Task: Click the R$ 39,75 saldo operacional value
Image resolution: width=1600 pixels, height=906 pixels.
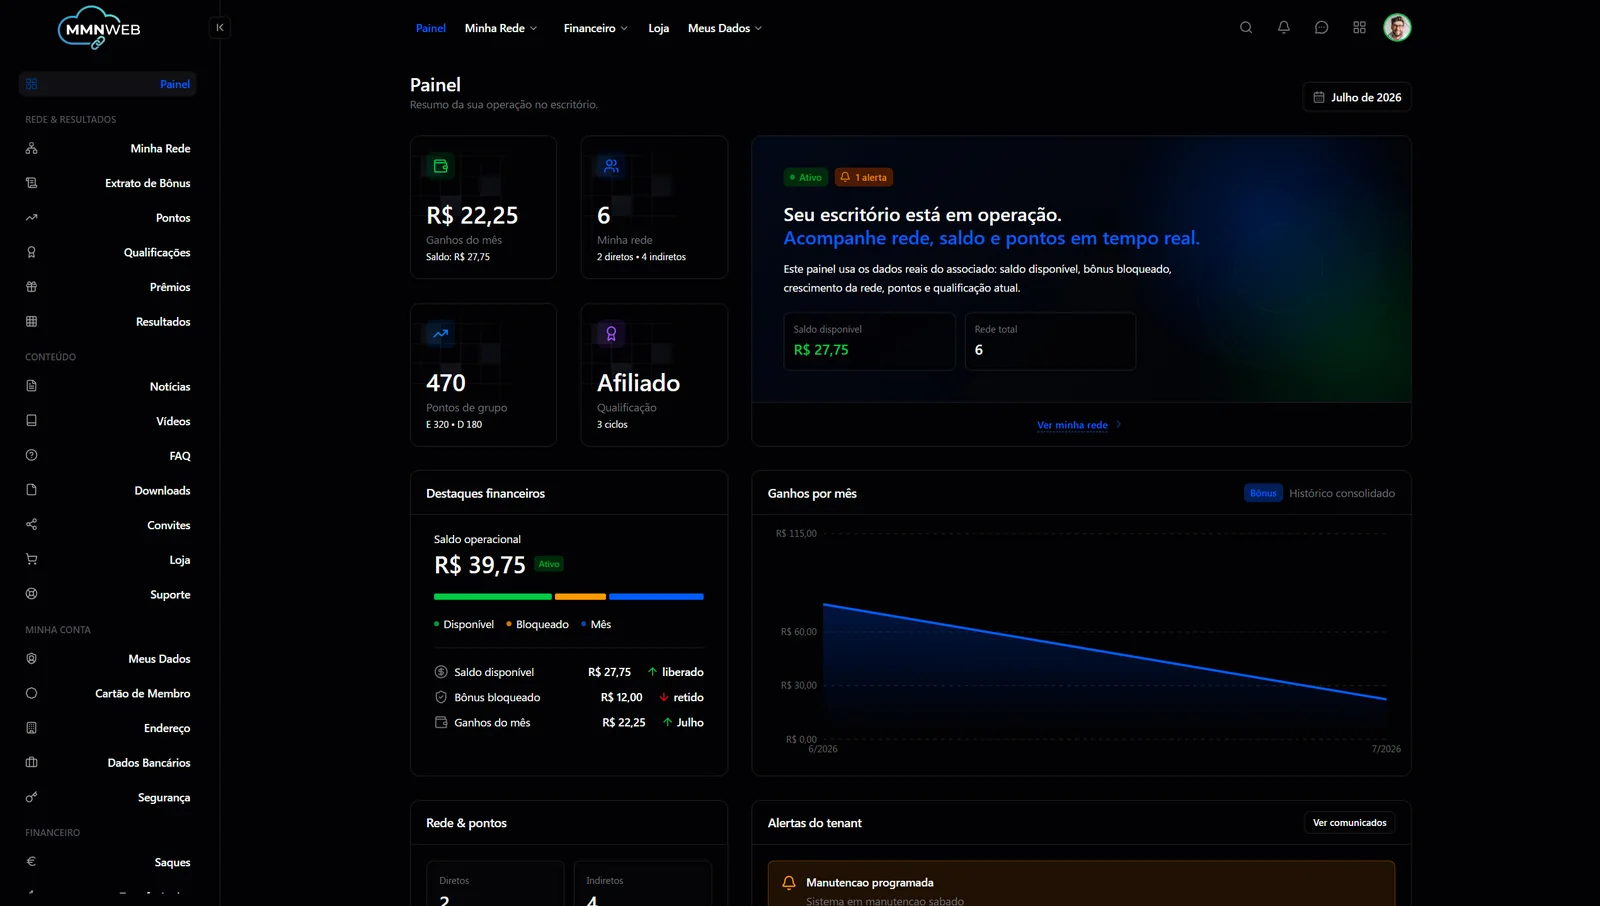Action: (x=480, y=565)
